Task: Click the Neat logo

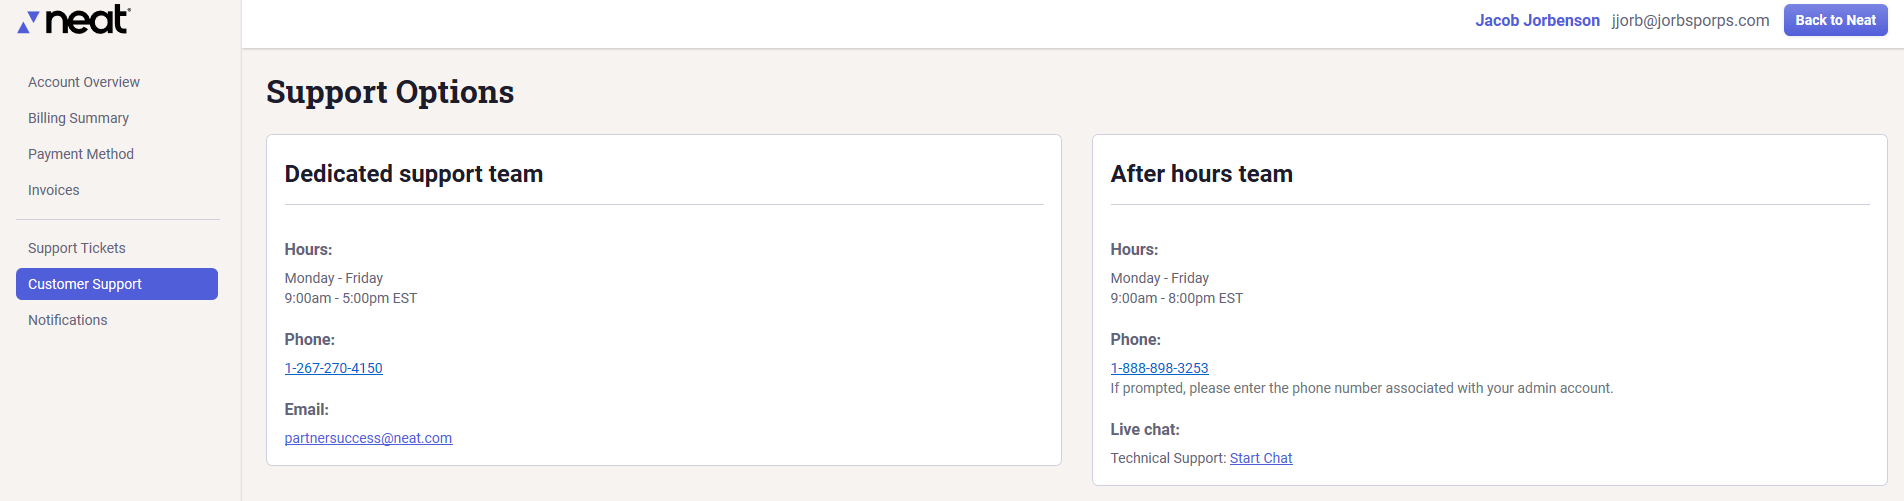Action: tap(74, 20)
